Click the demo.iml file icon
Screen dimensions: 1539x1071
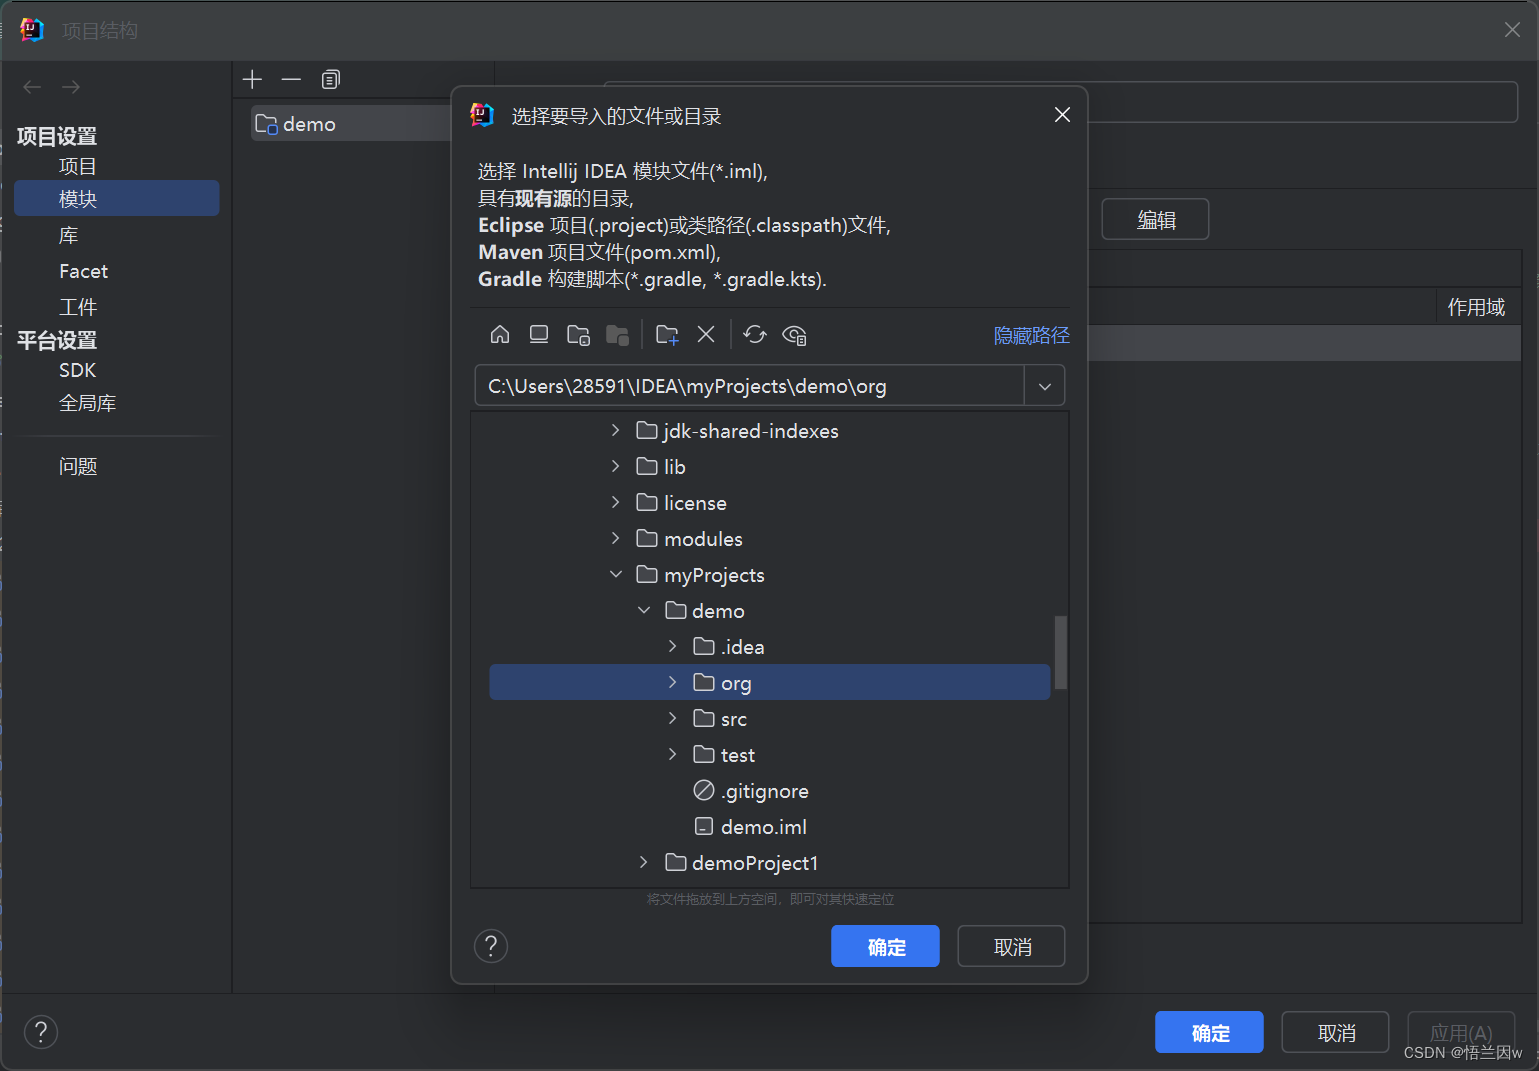pos(704,826)
